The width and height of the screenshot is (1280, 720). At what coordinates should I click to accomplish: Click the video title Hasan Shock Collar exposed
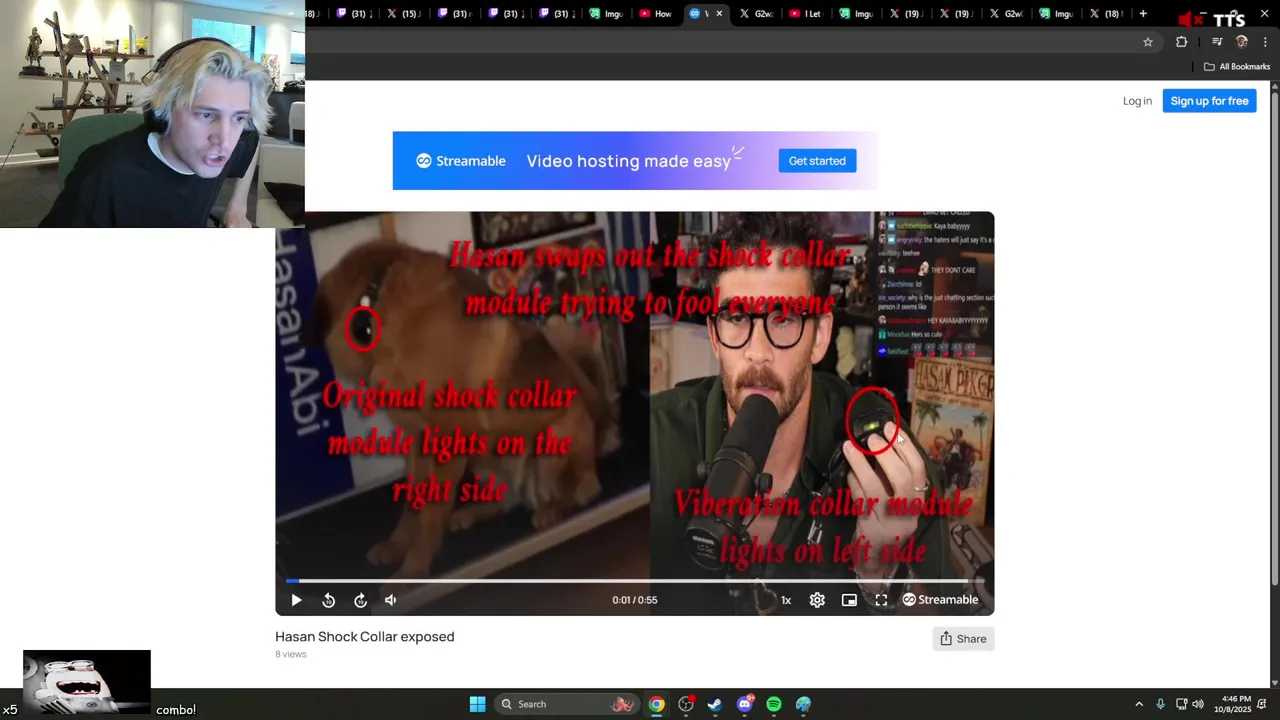click(x=365, y=637)
